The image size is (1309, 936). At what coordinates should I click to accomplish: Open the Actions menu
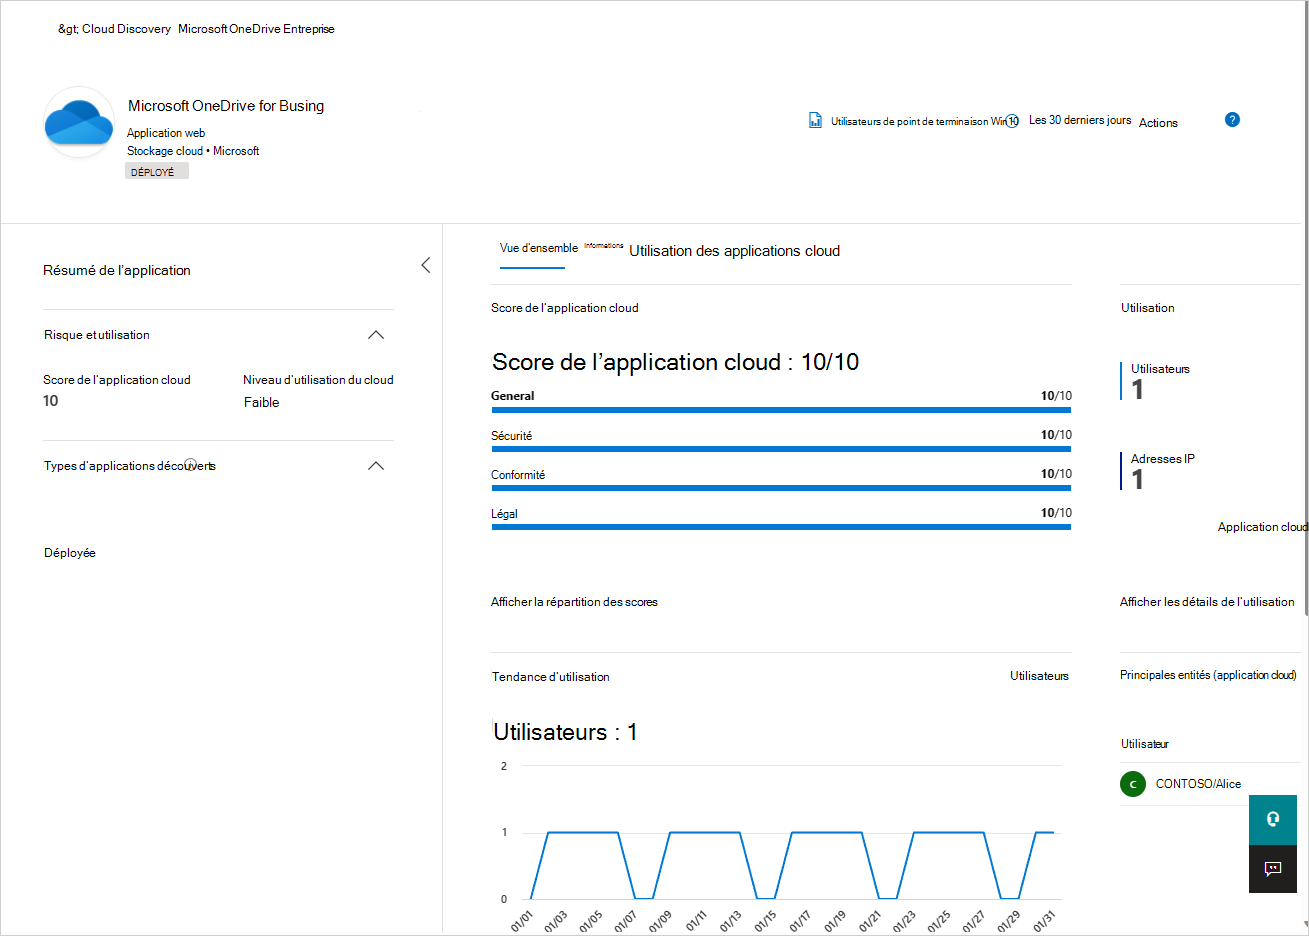pyautogui.click(x=1158, y=123)
